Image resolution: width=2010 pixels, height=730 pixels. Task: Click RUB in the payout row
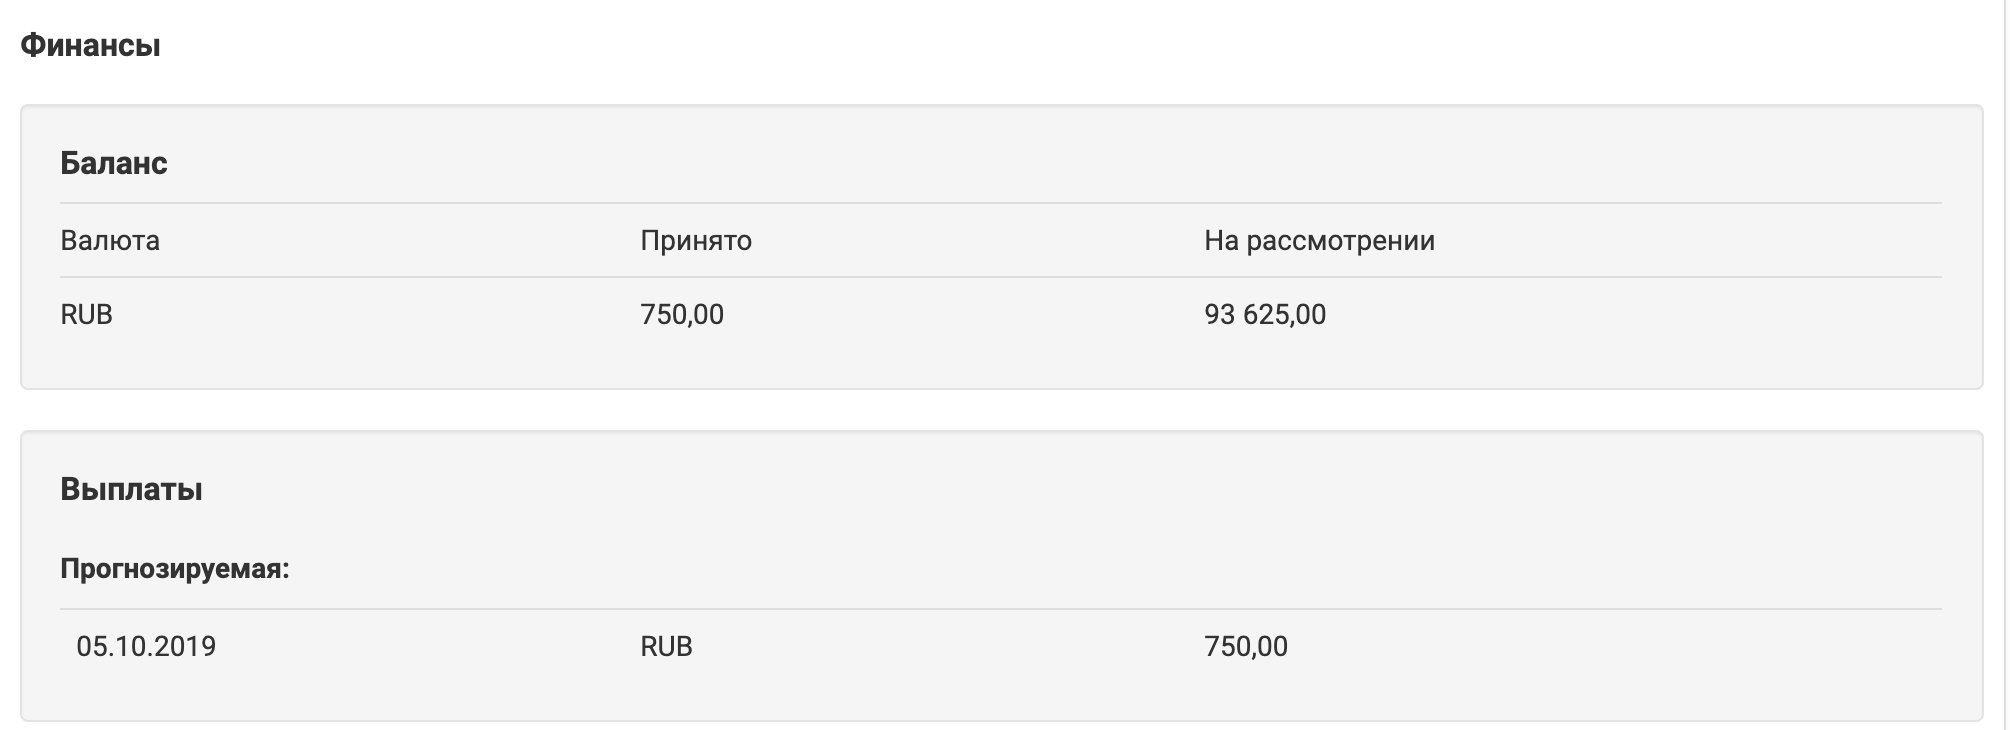(666, 646)
